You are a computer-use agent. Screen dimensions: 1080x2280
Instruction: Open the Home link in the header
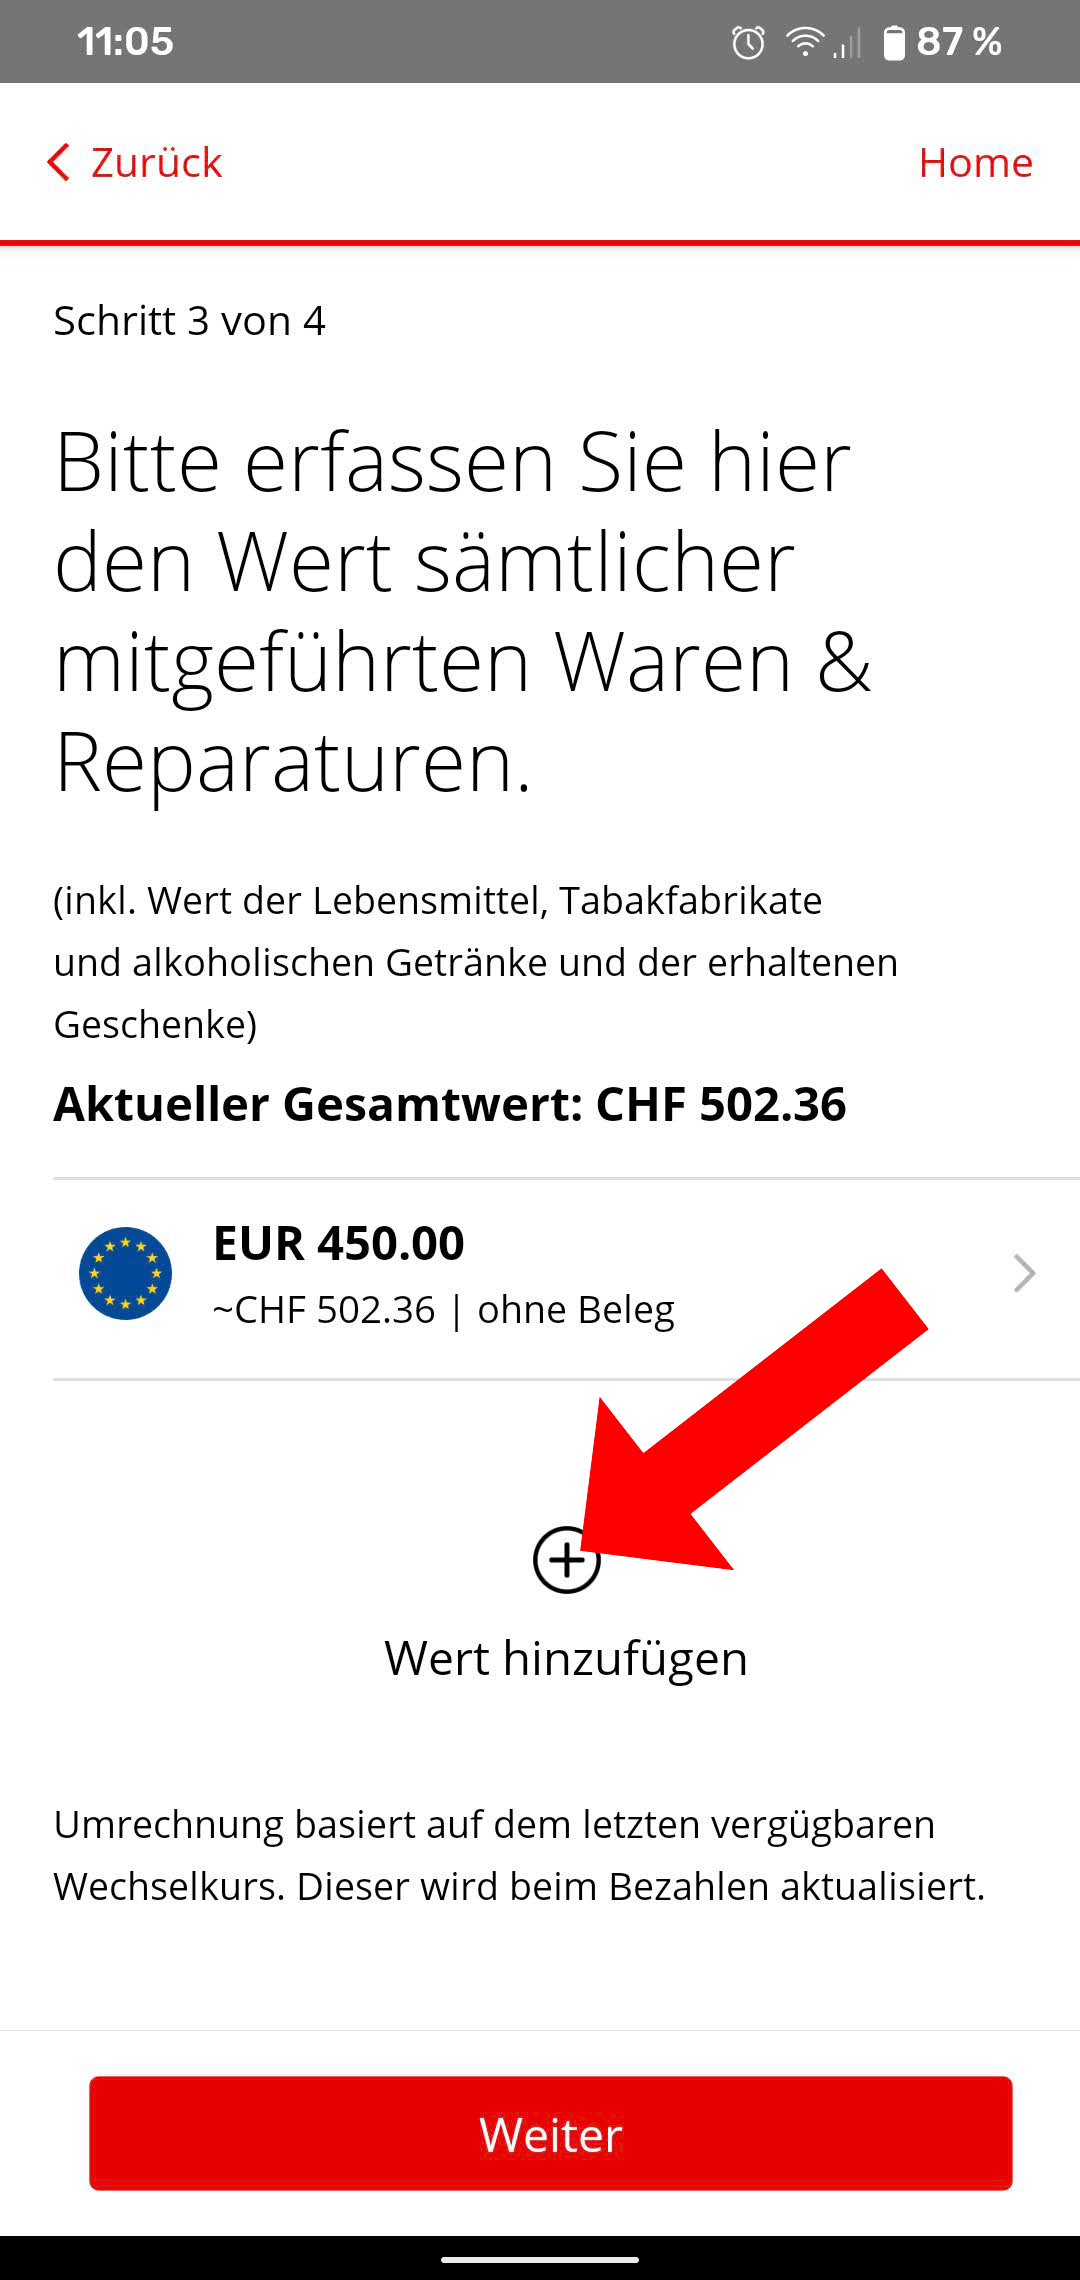(x=975, y=162)
